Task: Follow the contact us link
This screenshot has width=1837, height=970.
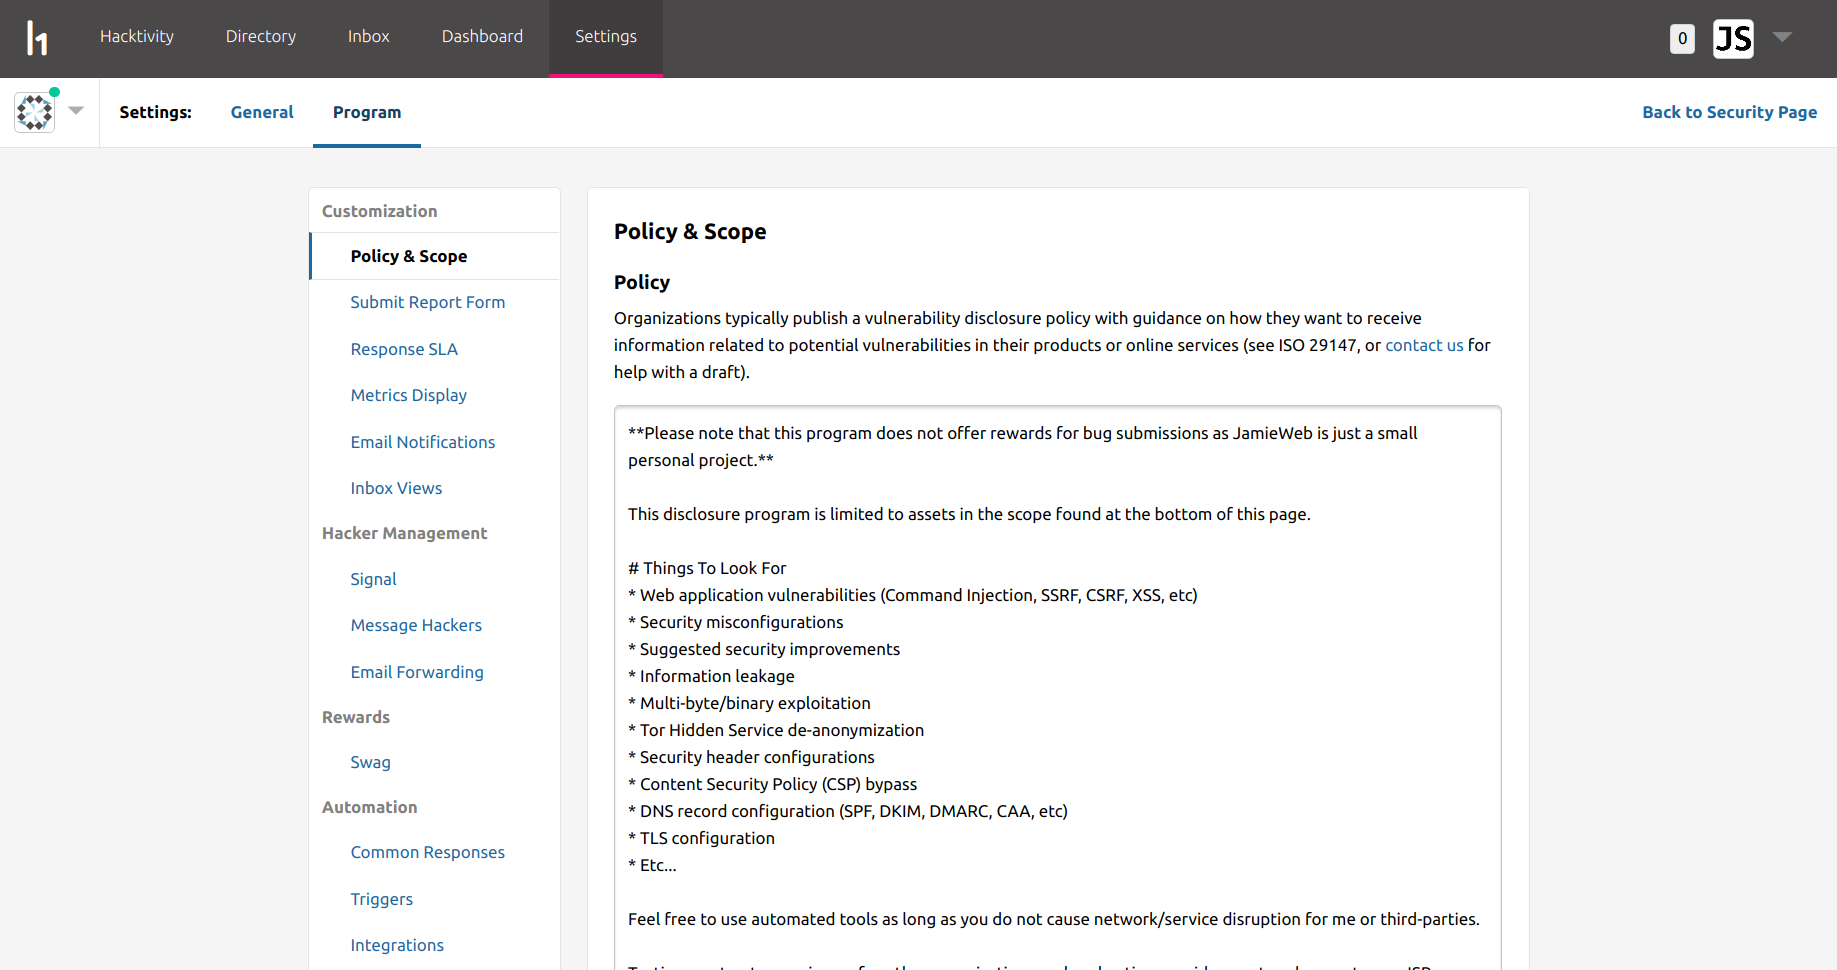Action: pos(1424,345)
